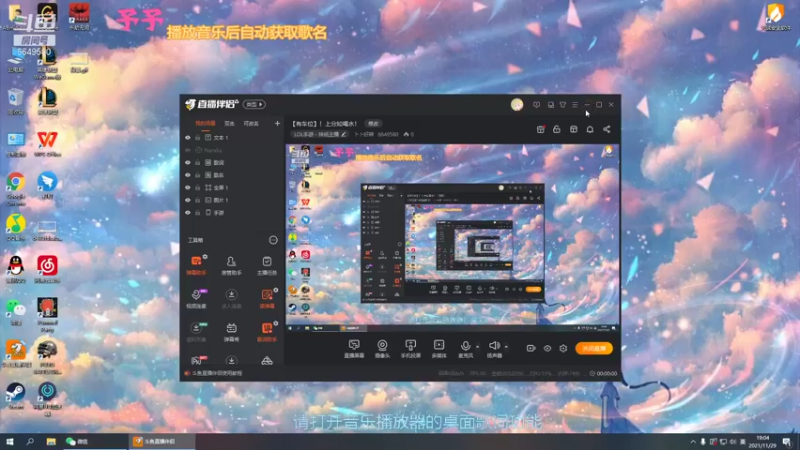Image resolution: width=800 pixels, height=450 pixels.
Task: Click the microphone icon
Action: (465, 346)
